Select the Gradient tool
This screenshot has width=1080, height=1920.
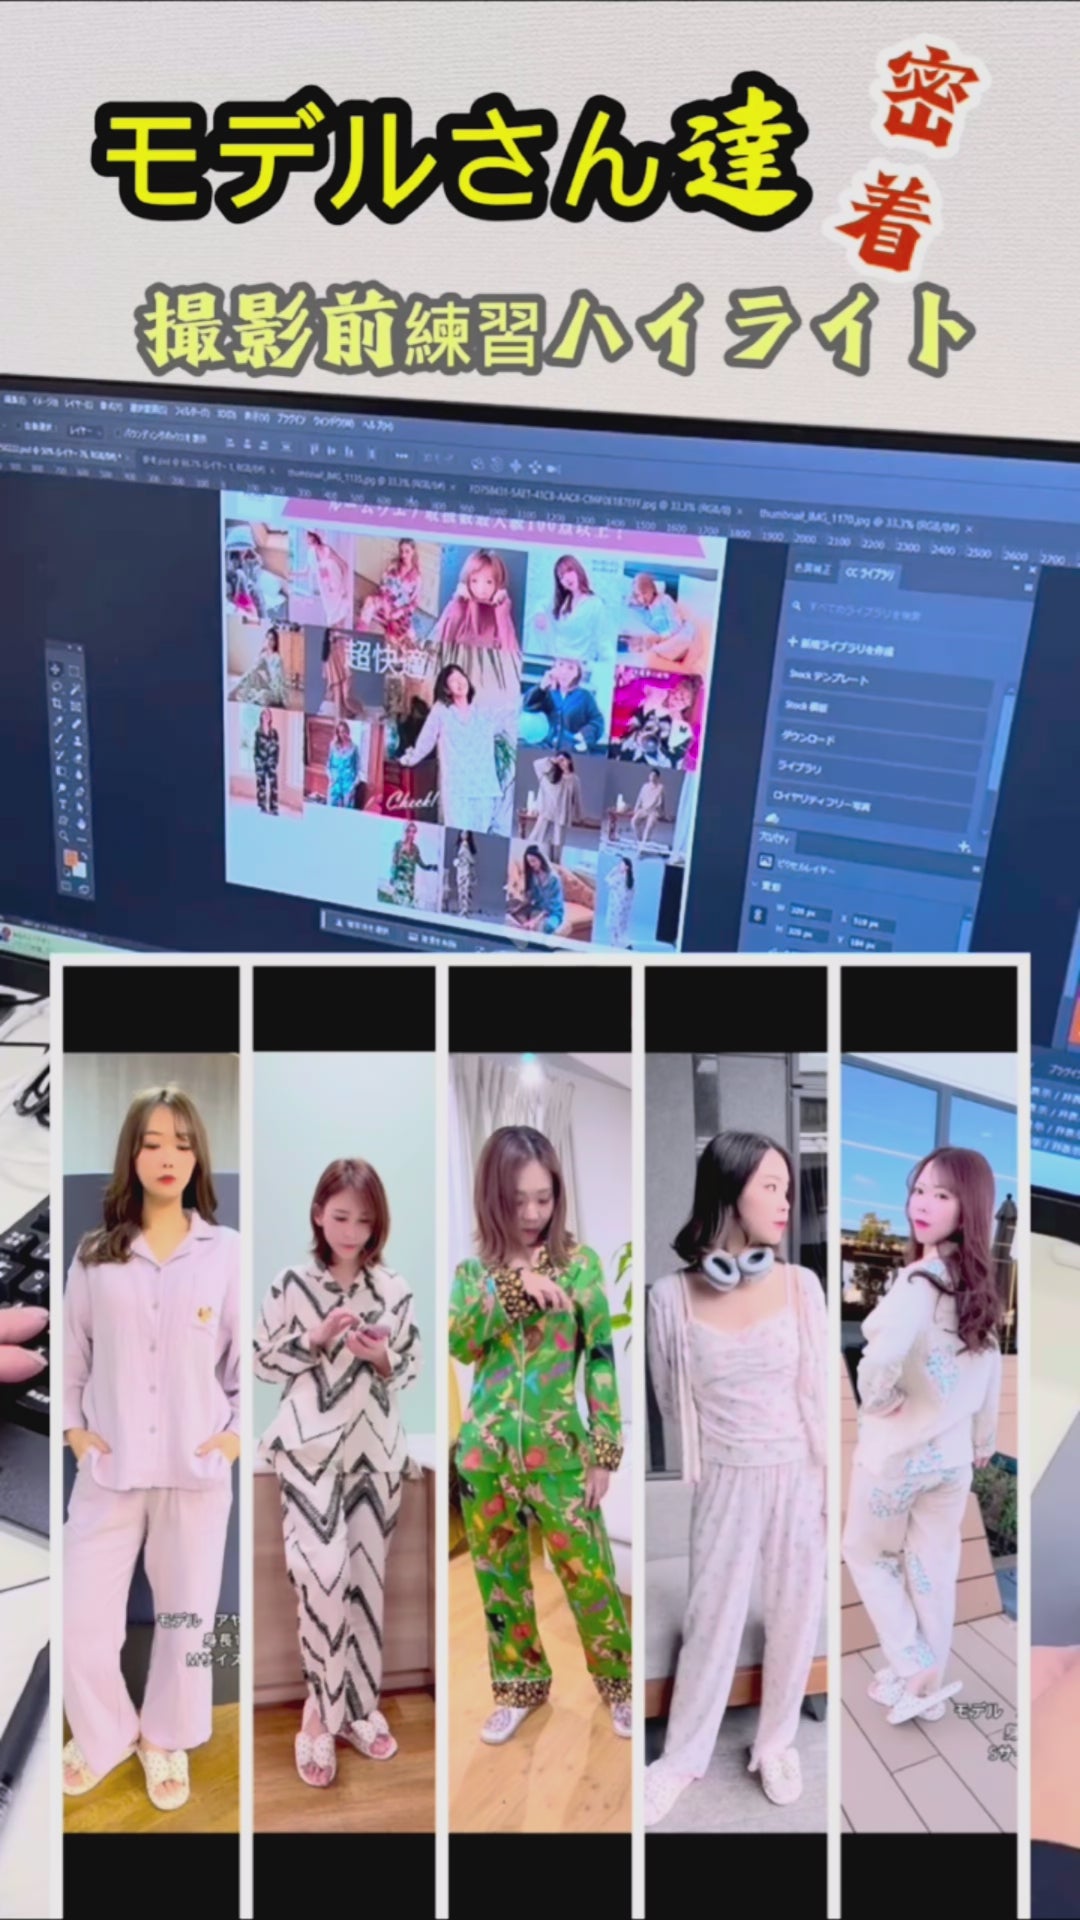coord(61,771)
